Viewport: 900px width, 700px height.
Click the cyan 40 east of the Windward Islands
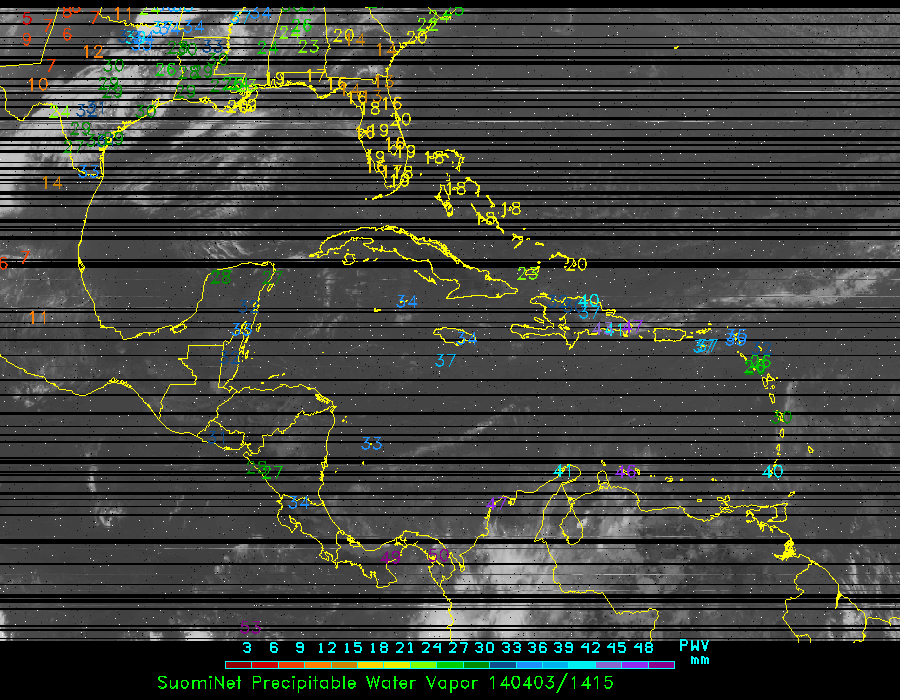click(772, 471)
